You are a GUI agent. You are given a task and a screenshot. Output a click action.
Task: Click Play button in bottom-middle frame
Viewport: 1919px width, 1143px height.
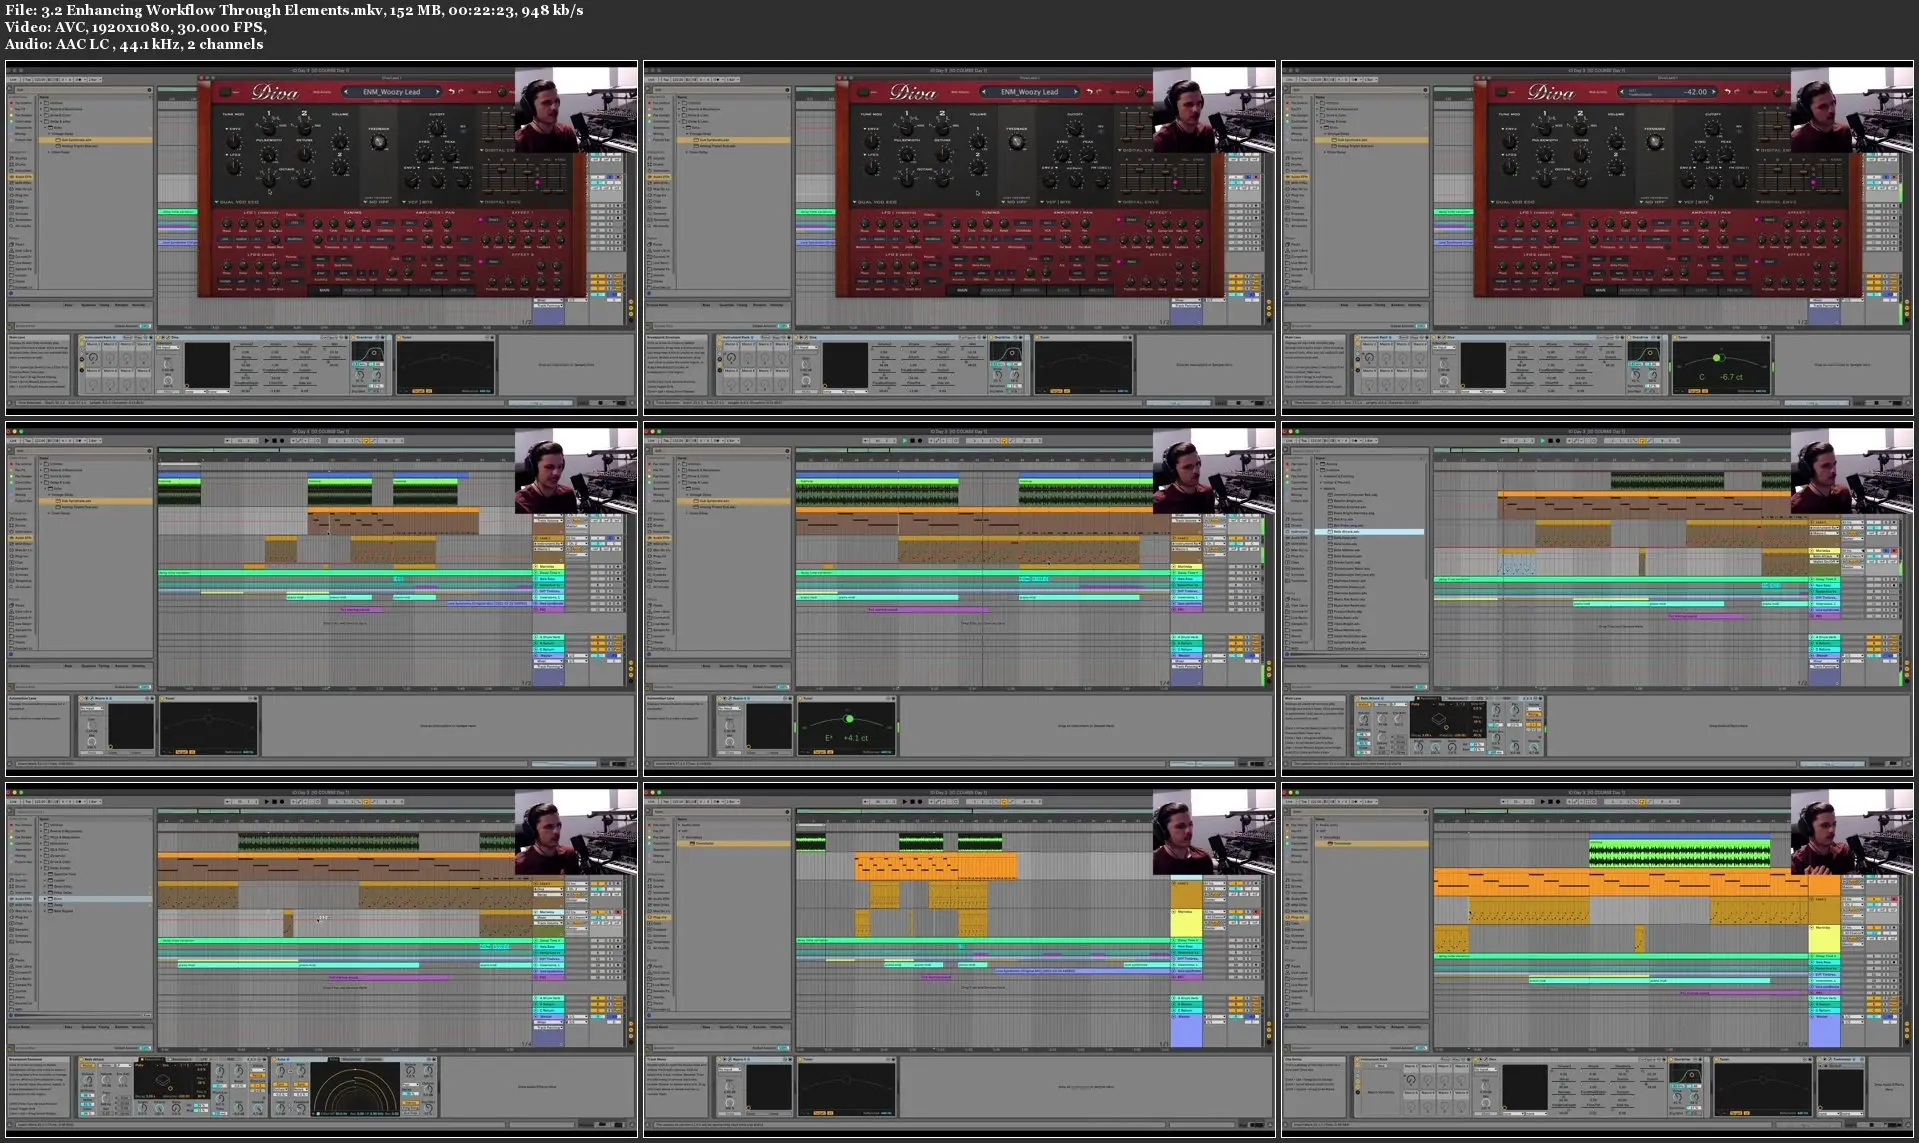904,801
